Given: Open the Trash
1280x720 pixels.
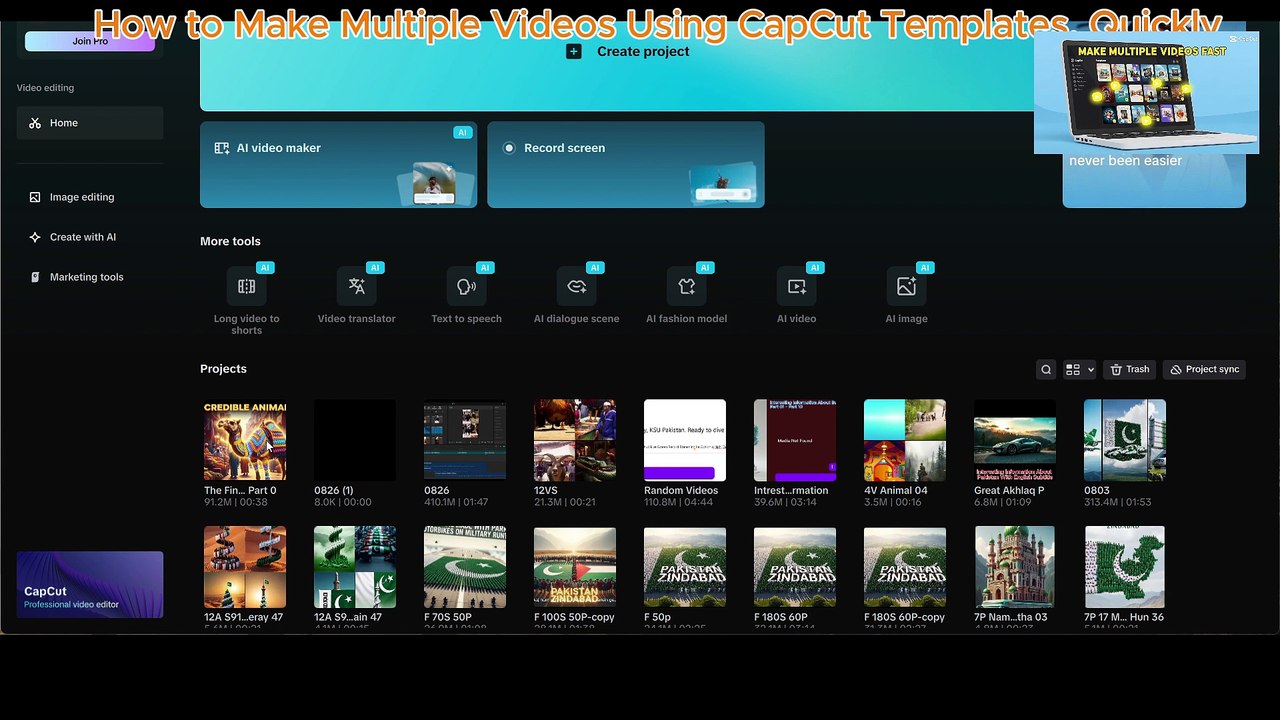Looking at the screenshot, I should pyautogui.click(x=1129, y=369).
